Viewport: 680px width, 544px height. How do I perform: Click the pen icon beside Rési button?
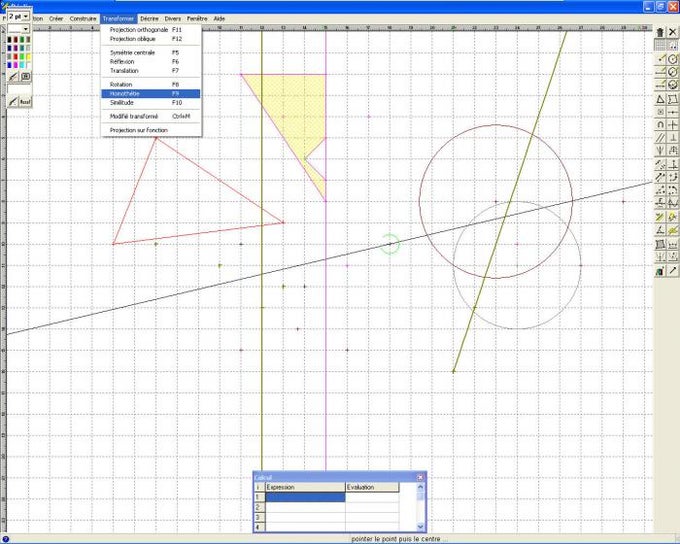[13, 102]
